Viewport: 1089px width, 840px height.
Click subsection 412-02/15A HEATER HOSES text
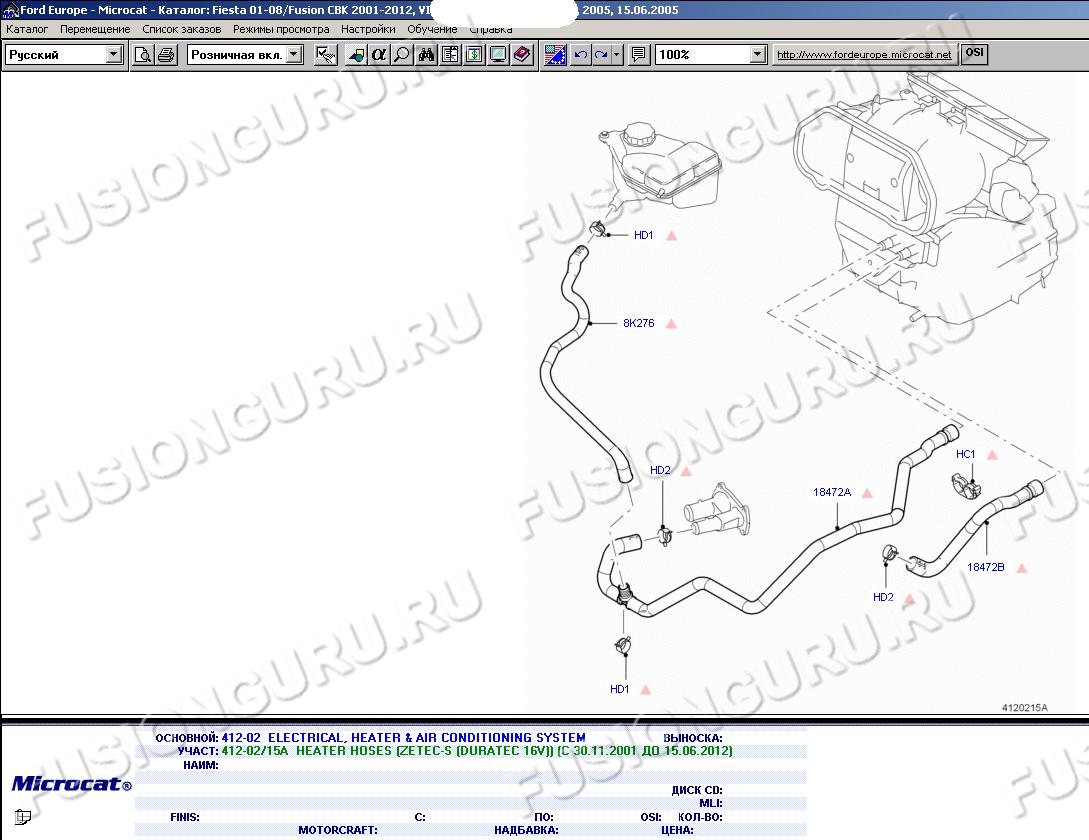coord(477,751)
